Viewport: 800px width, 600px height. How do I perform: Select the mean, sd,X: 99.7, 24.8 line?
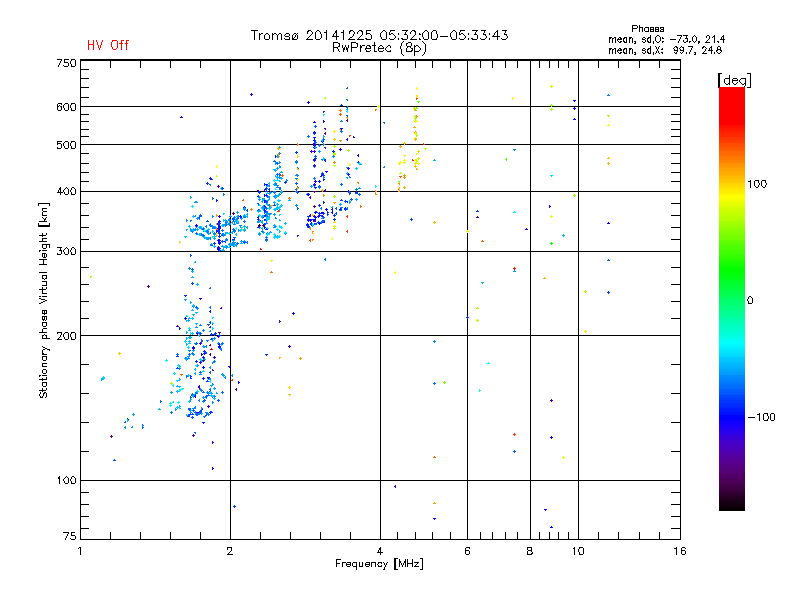(x=665, y=50)
